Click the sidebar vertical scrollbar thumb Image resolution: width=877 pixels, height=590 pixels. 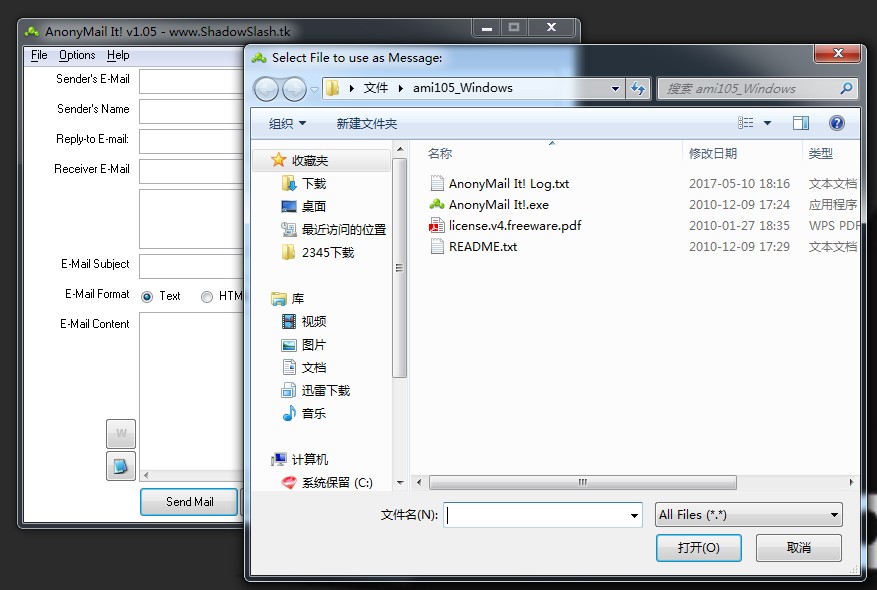coord(399,267)
